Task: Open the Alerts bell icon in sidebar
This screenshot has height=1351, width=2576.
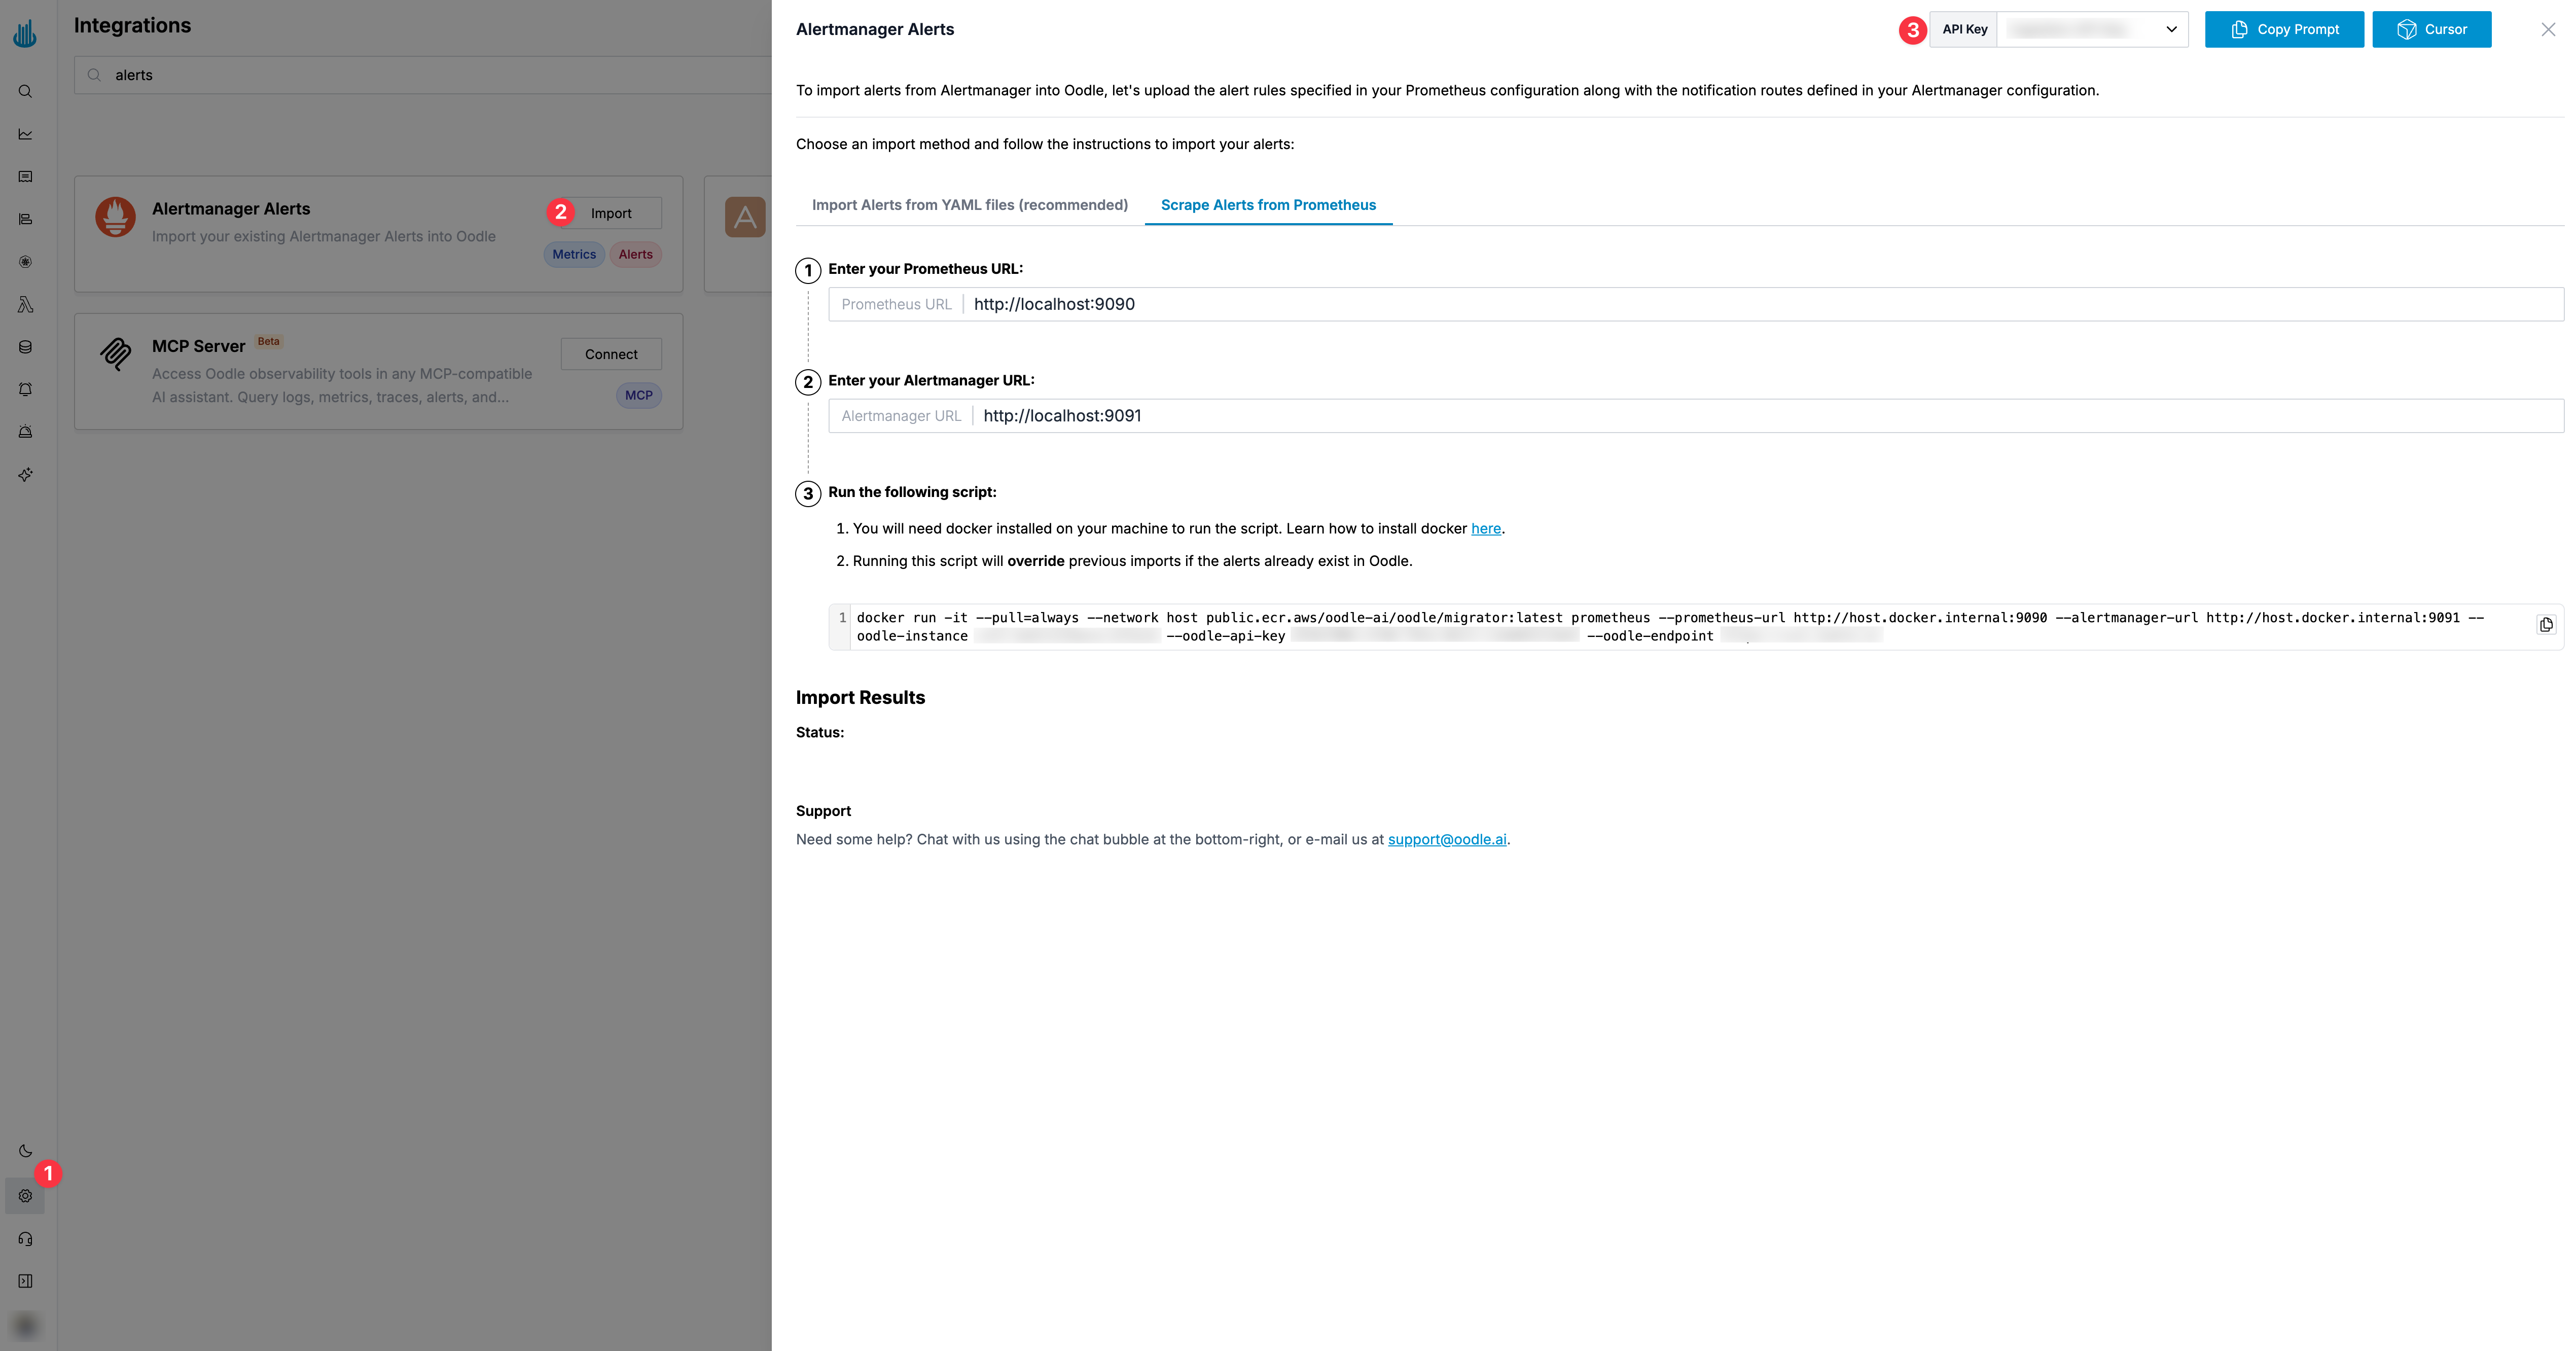Action: [x=25, y=388]
